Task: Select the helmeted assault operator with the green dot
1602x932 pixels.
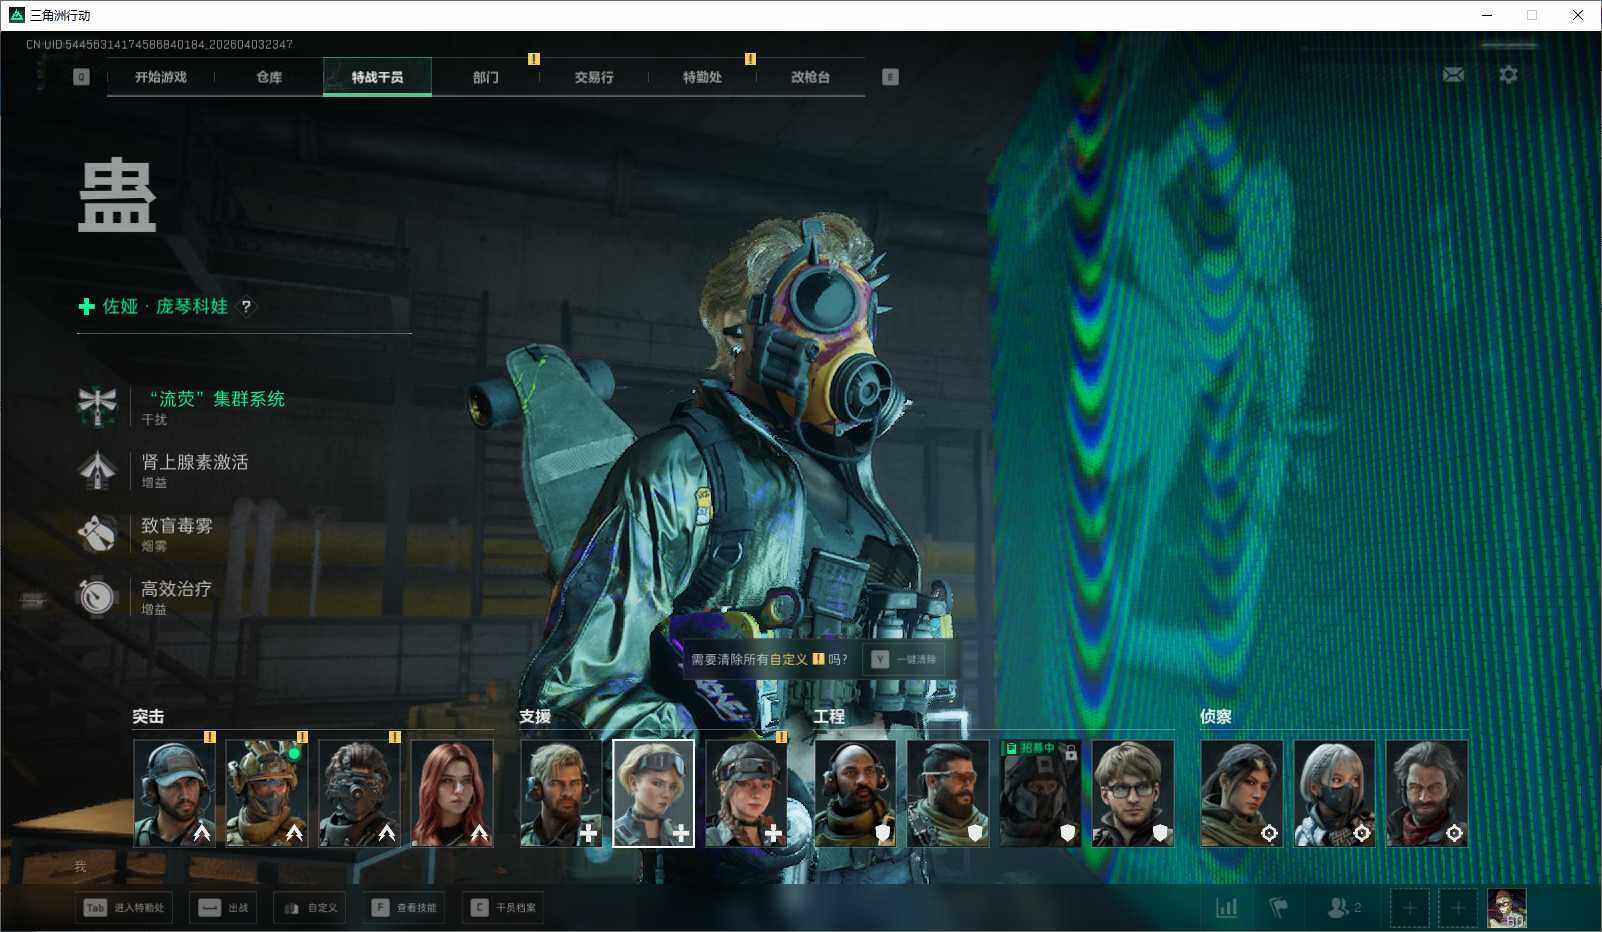Action: 267,794
